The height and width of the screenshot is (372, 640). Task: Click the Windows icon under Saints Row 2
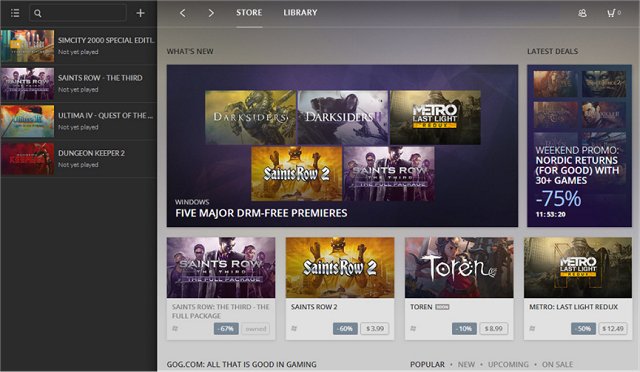click(294, 328)
